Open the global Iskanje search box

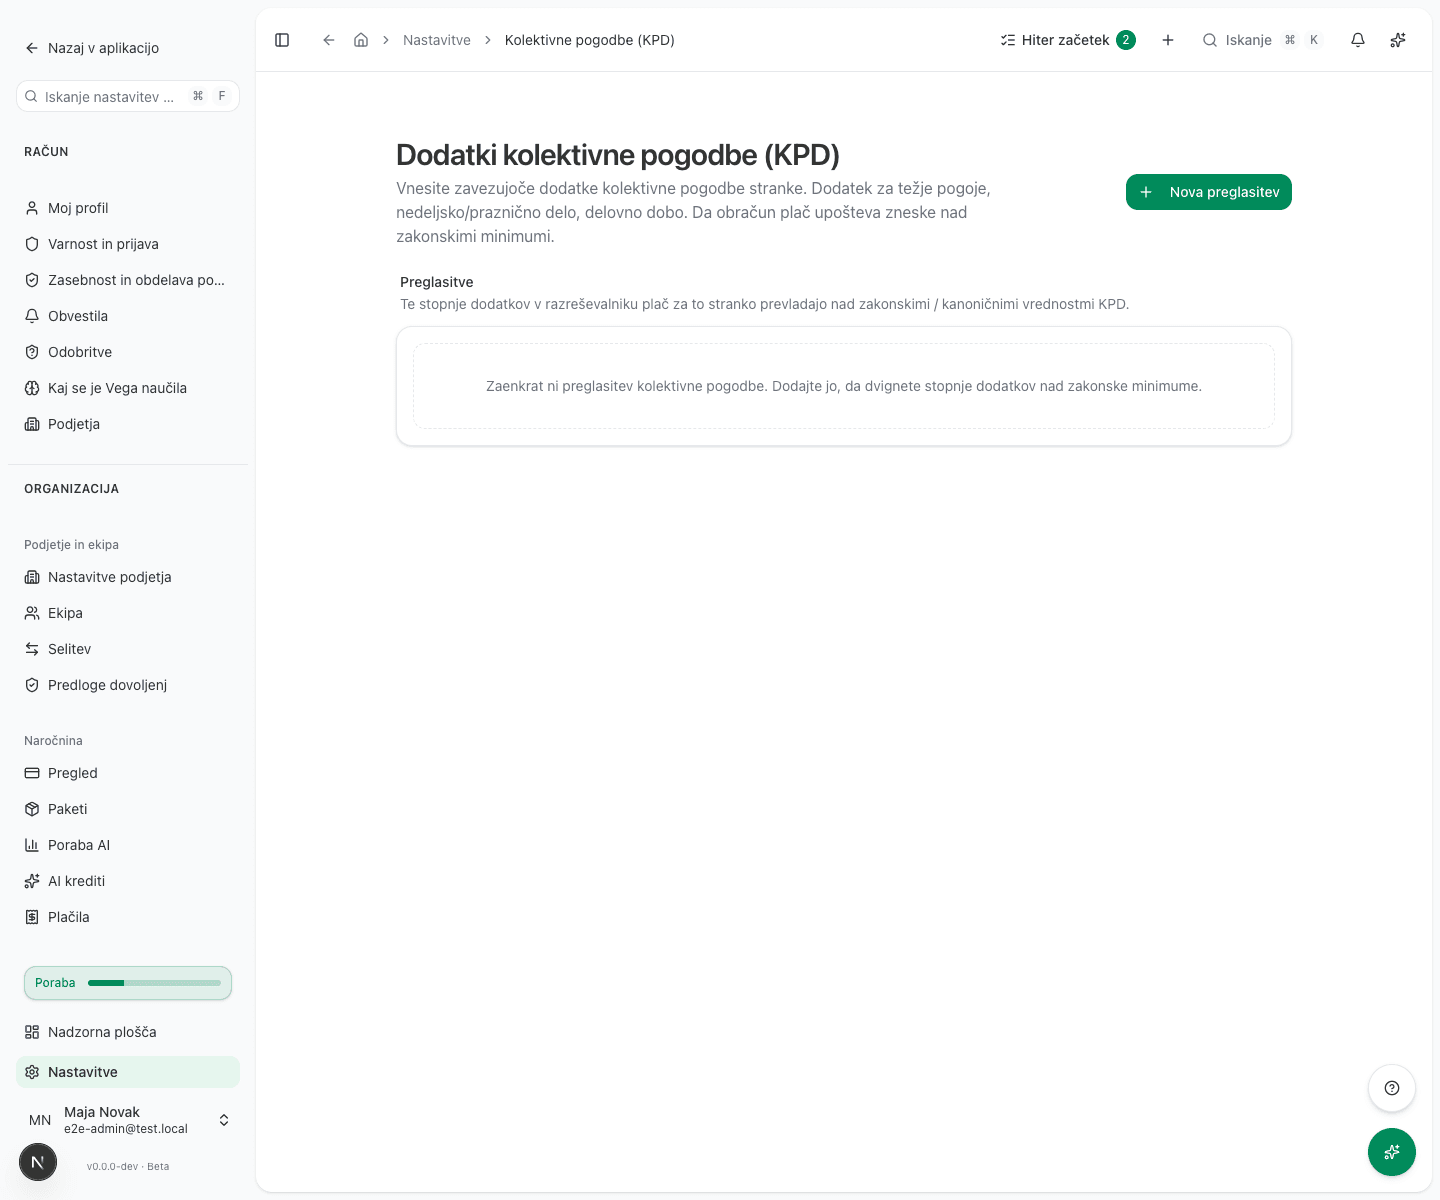tap(1263, 40)
